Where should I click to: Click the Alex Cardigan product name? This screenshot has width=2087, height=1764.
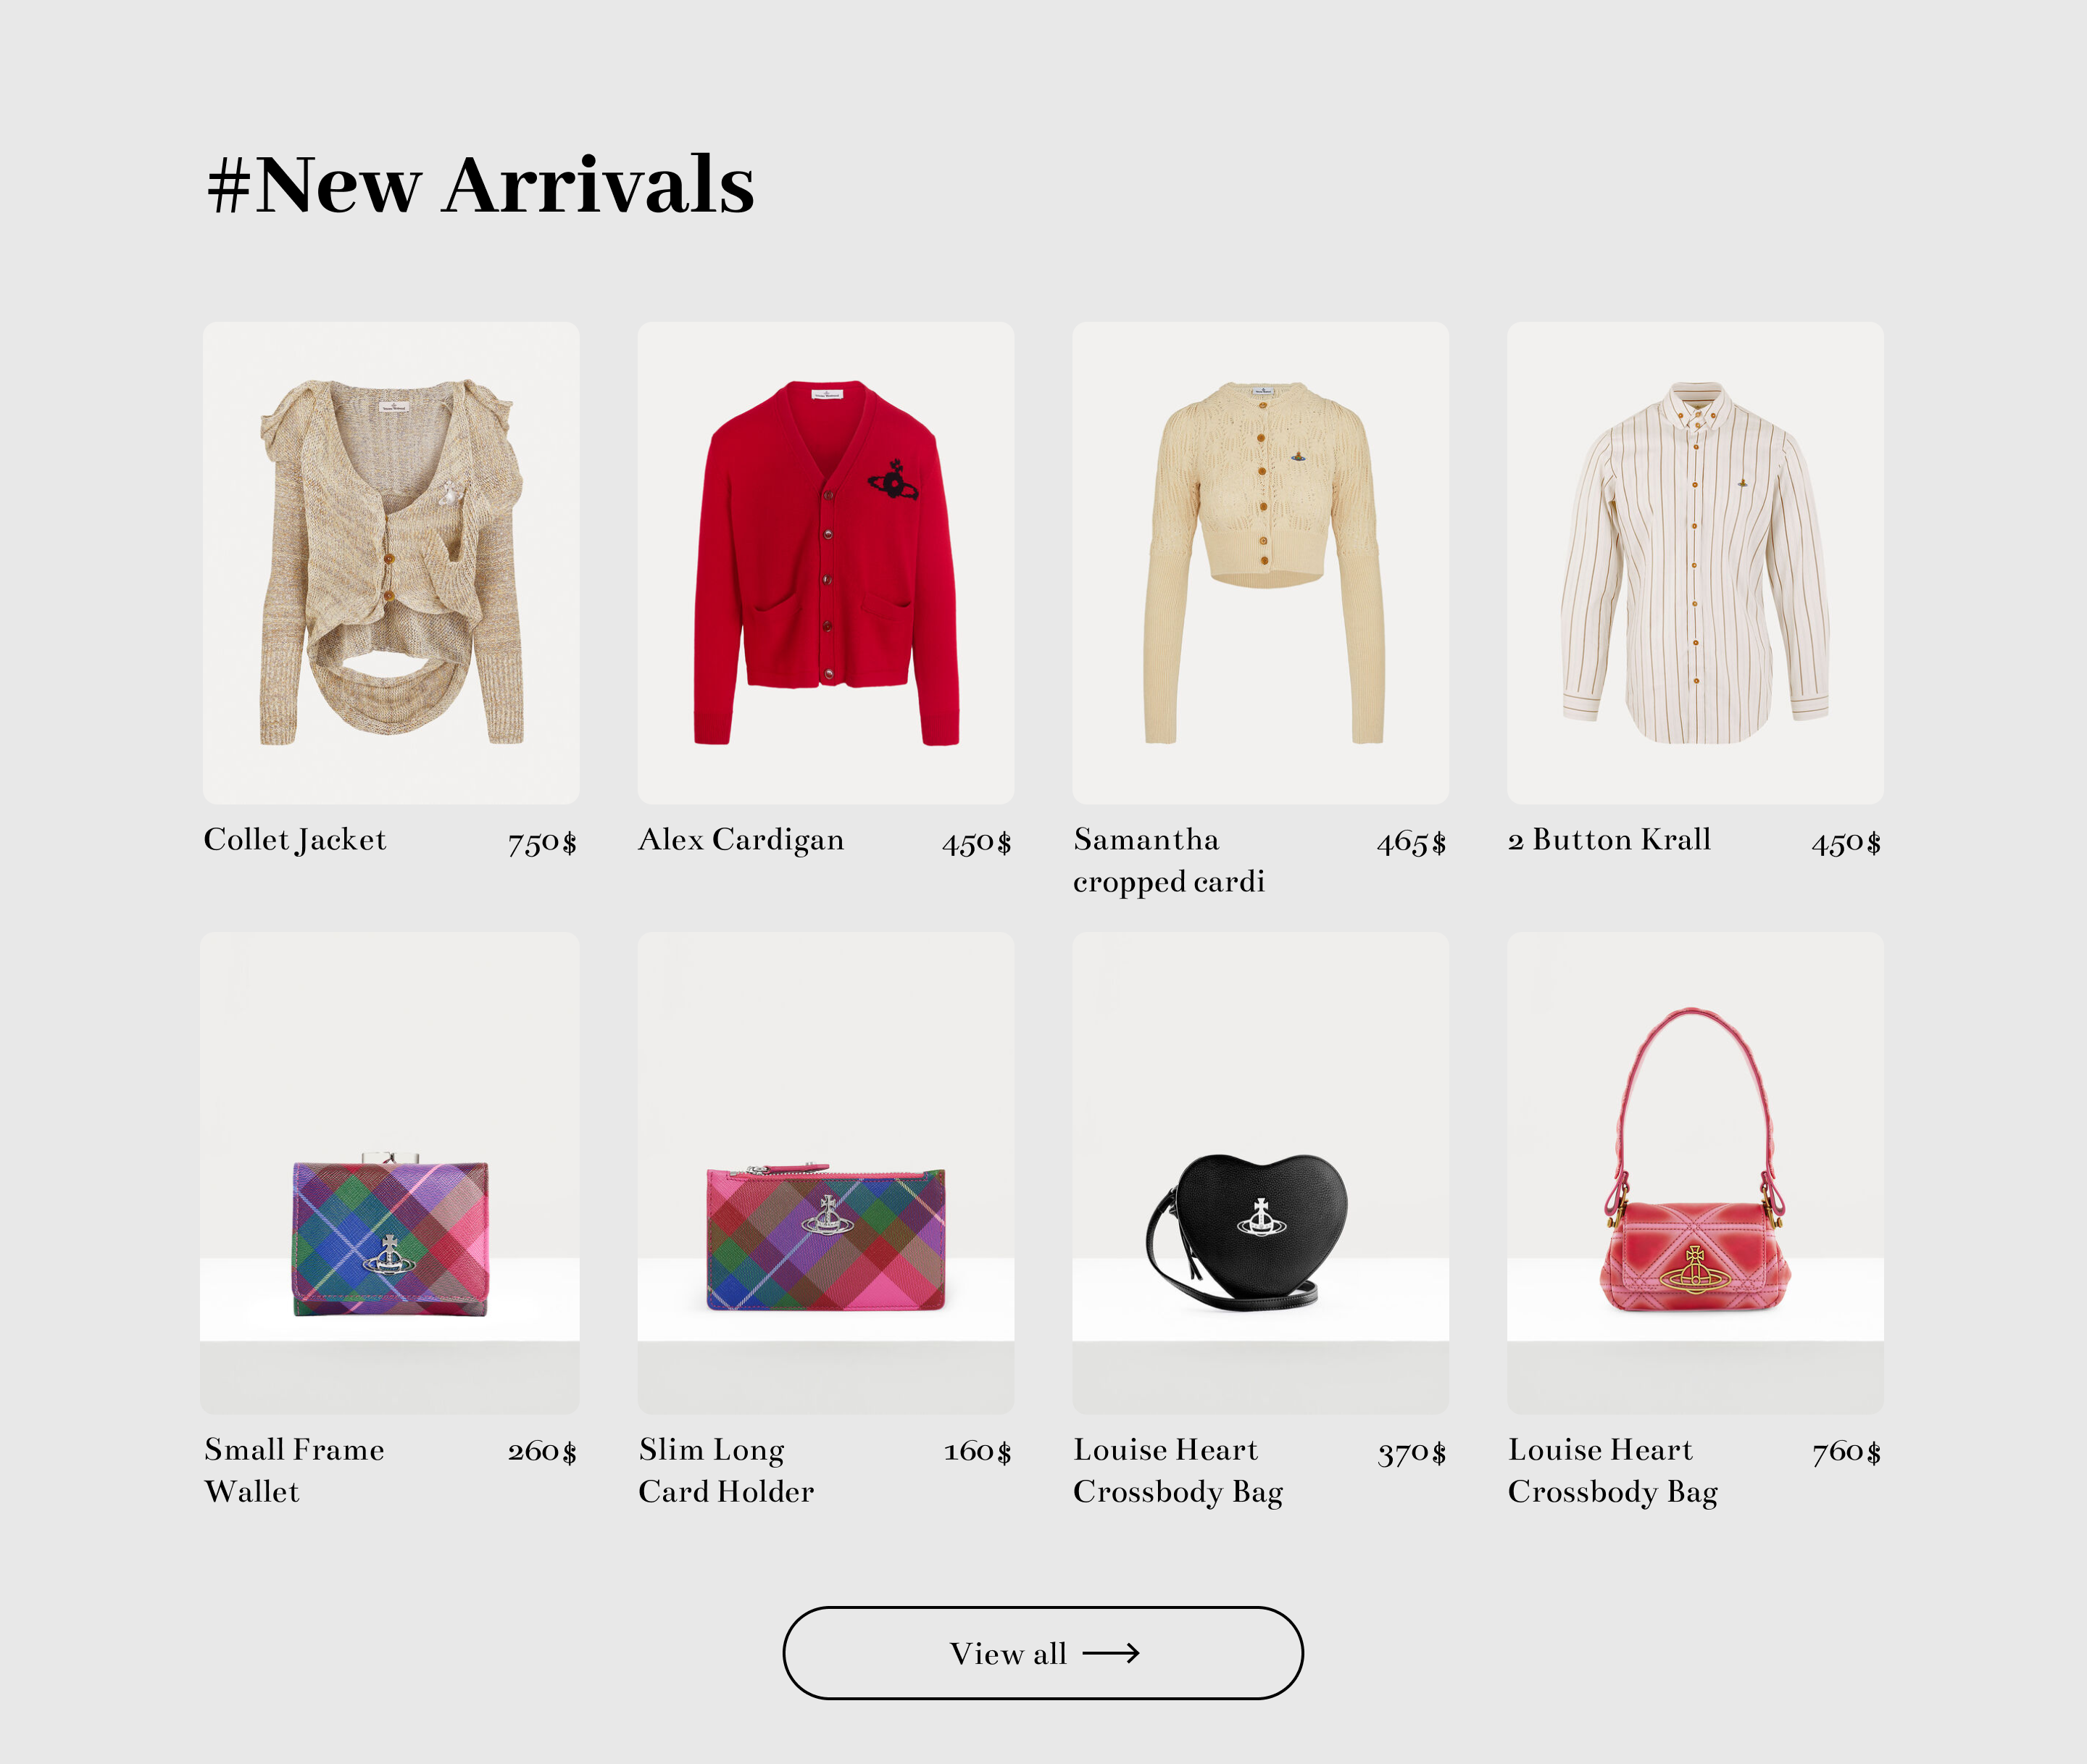(x=741, y=840)
